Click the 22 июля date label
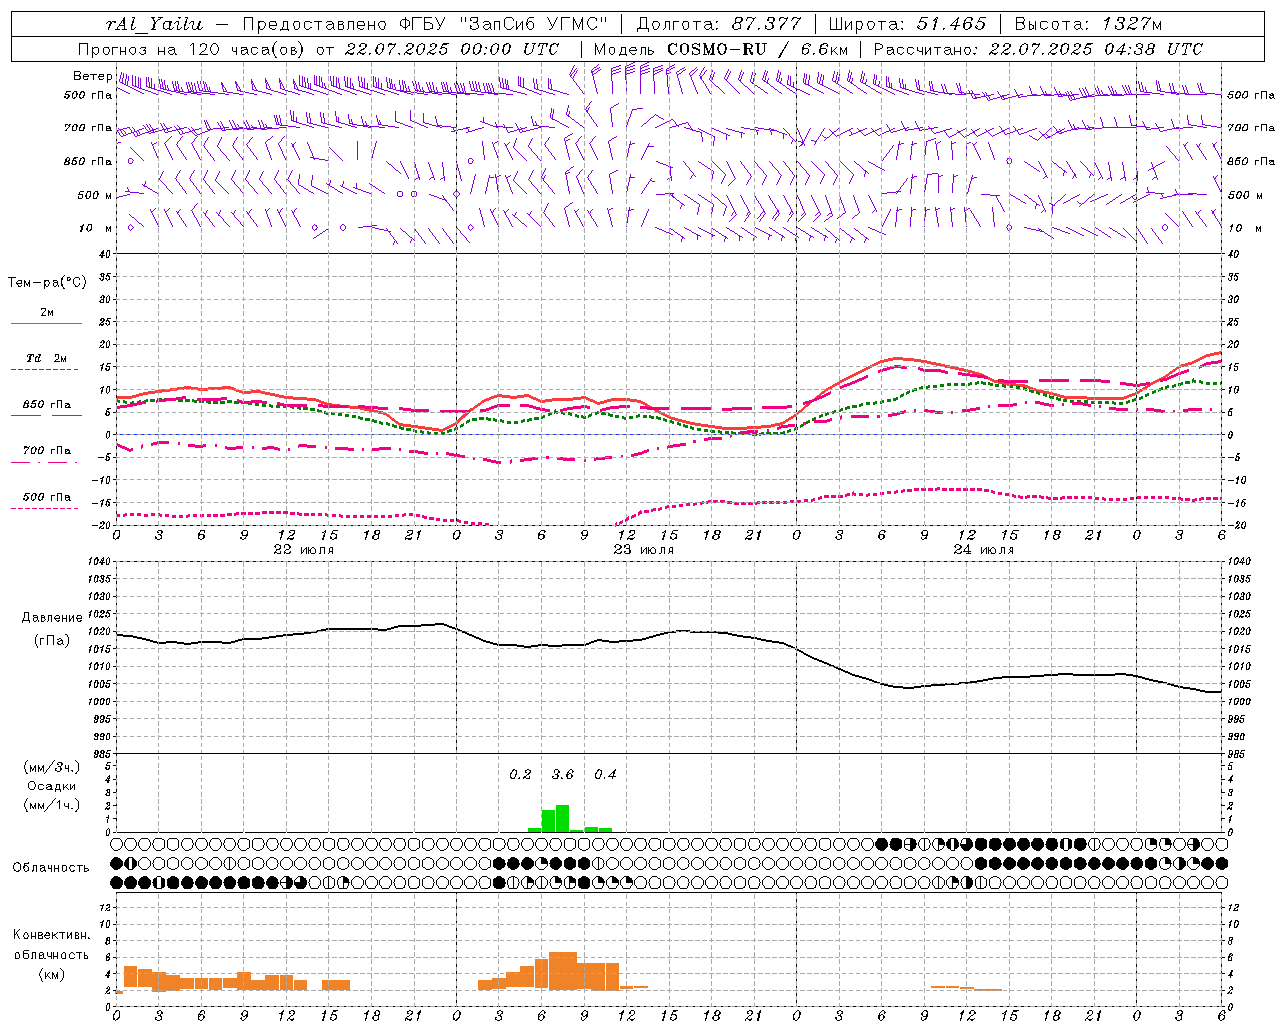 [x=304, y=550]
